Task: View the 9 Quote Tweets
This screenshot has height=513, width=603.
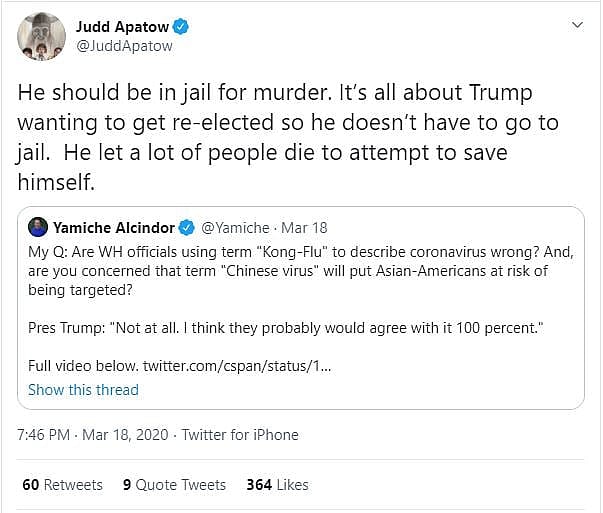Action: pos(174,485)
